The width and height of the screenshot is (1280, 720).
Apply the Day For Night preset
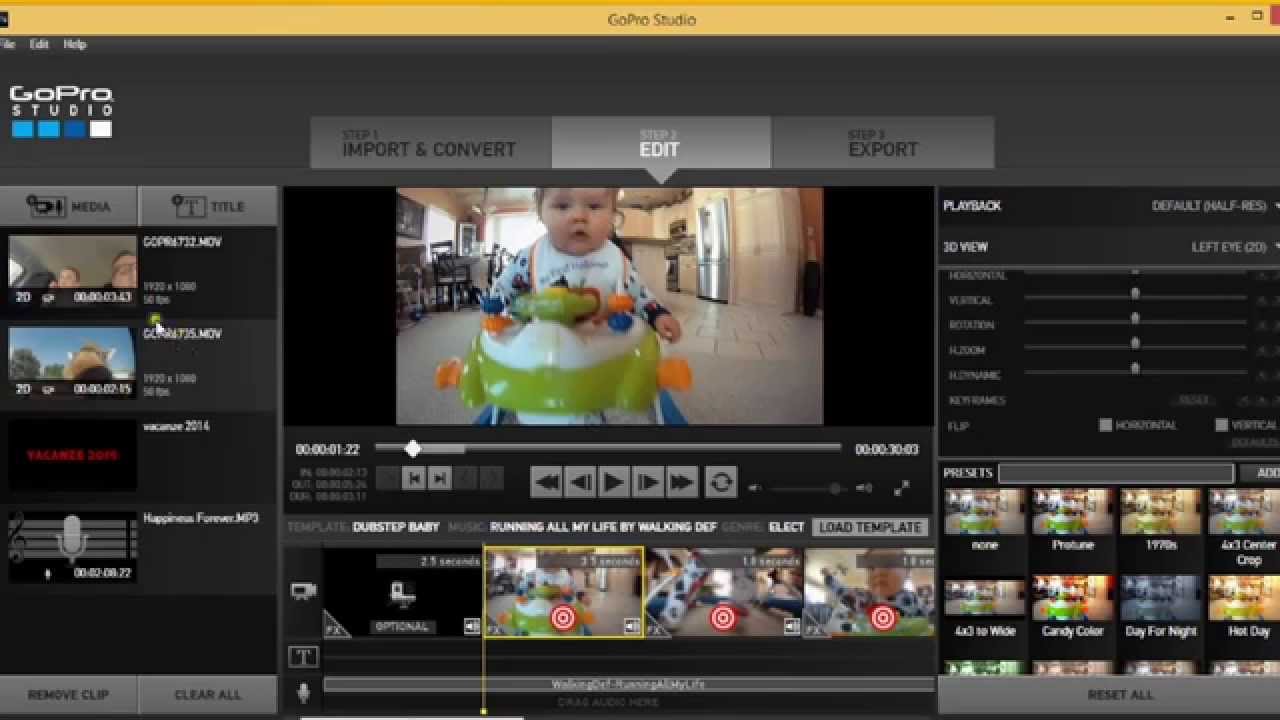pyautogui.click(x=1160, y=607)
